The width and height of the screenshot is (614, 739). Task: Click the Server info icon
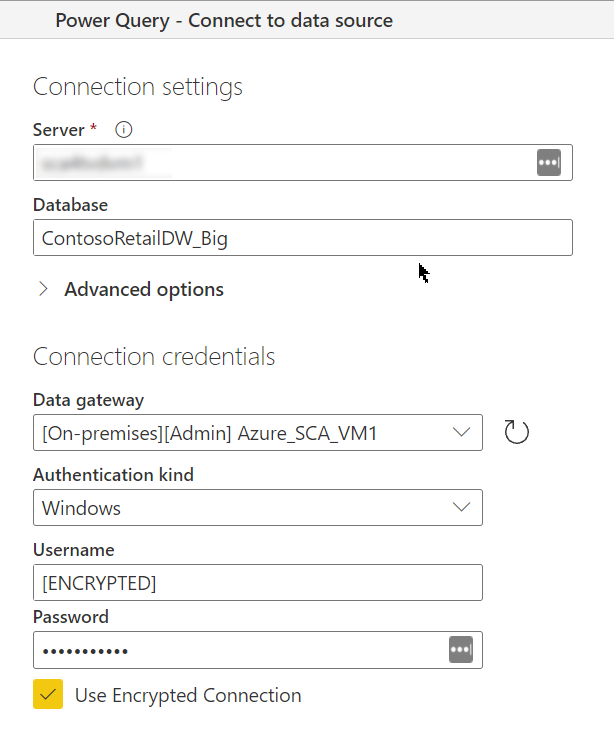click(124, 130)
